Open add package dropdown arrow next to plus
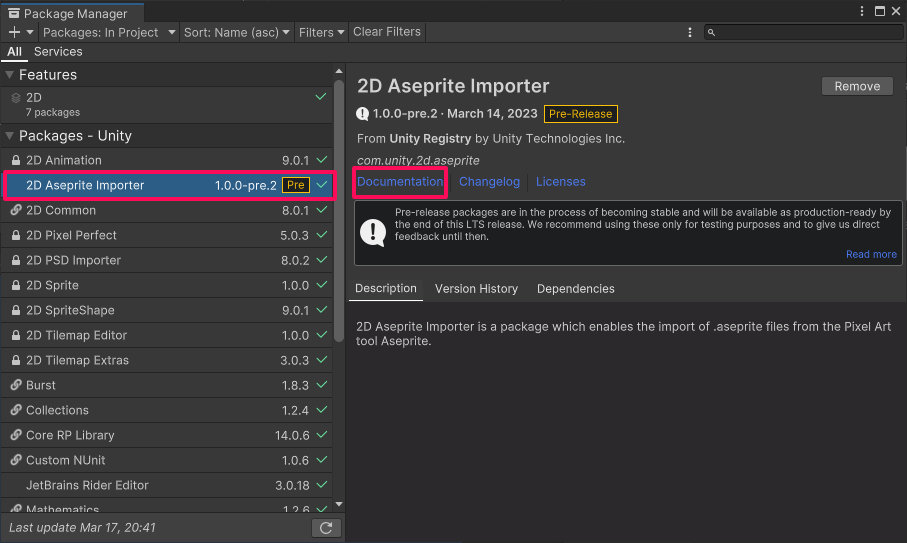Viewport: 907px width, 543px height. pyautogui.click(x=30, y=32)
